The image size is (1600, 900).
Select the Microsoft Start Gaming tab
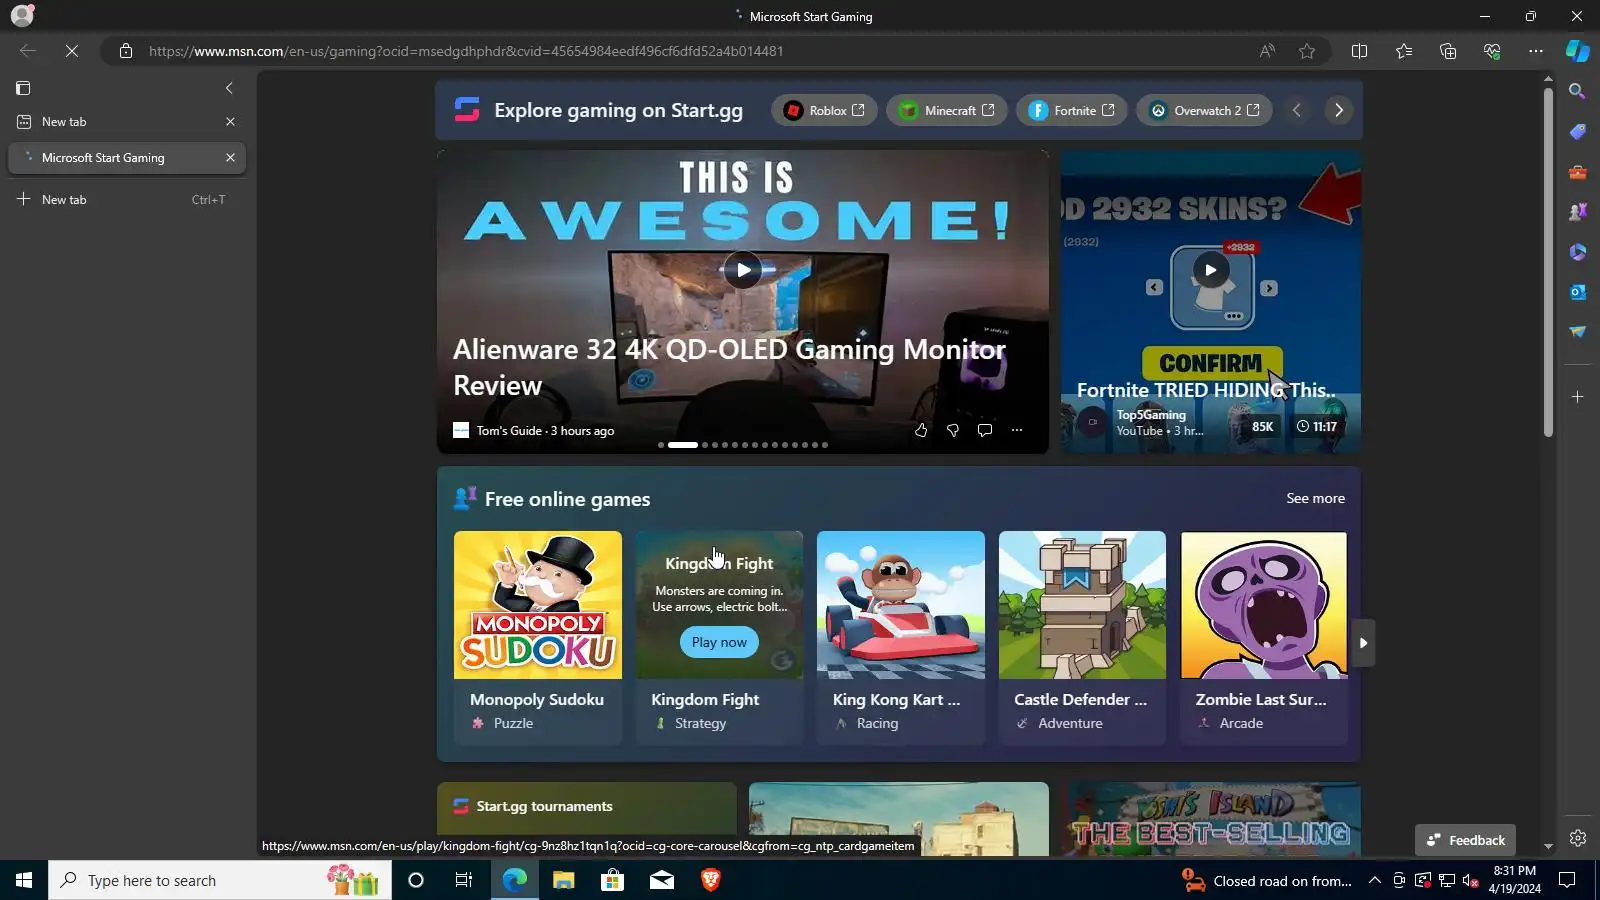tap(127, 158)
